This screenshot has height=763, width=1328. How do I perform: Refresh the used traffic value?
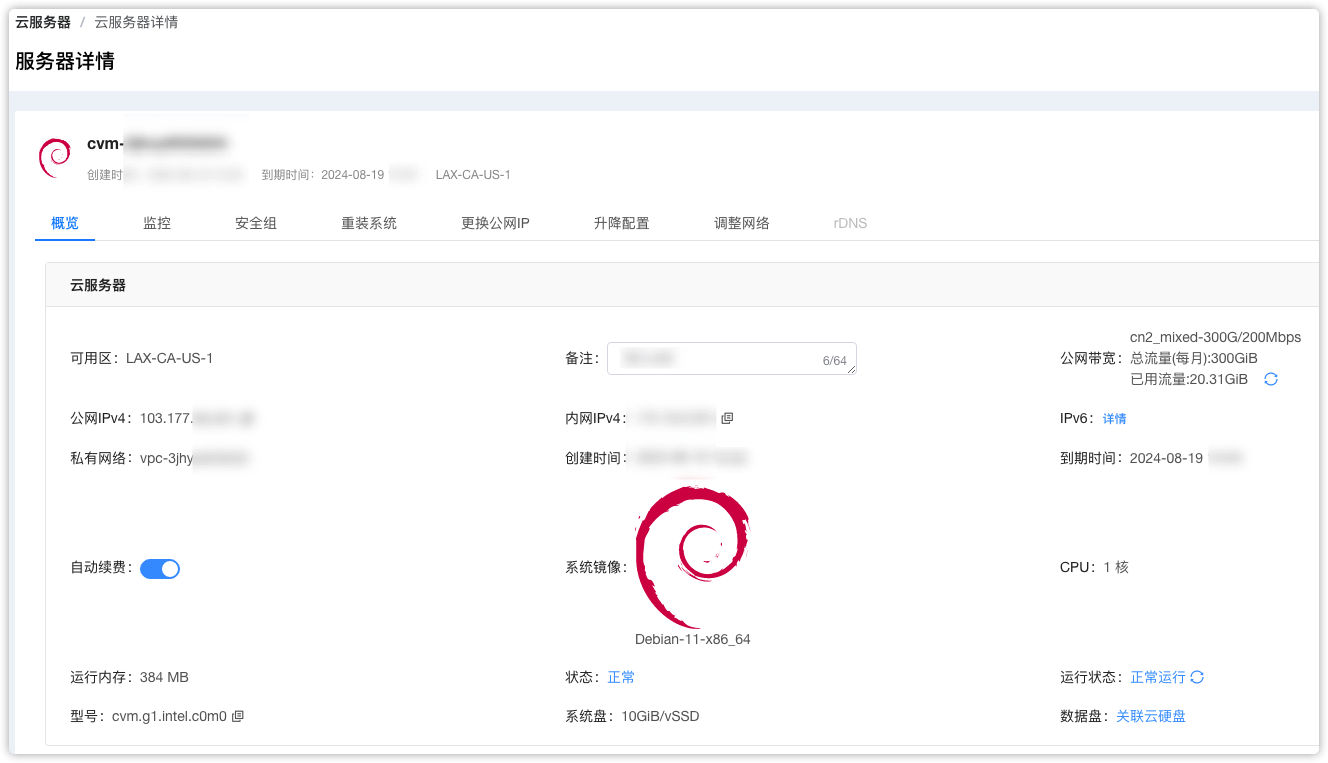(1271, 379)
